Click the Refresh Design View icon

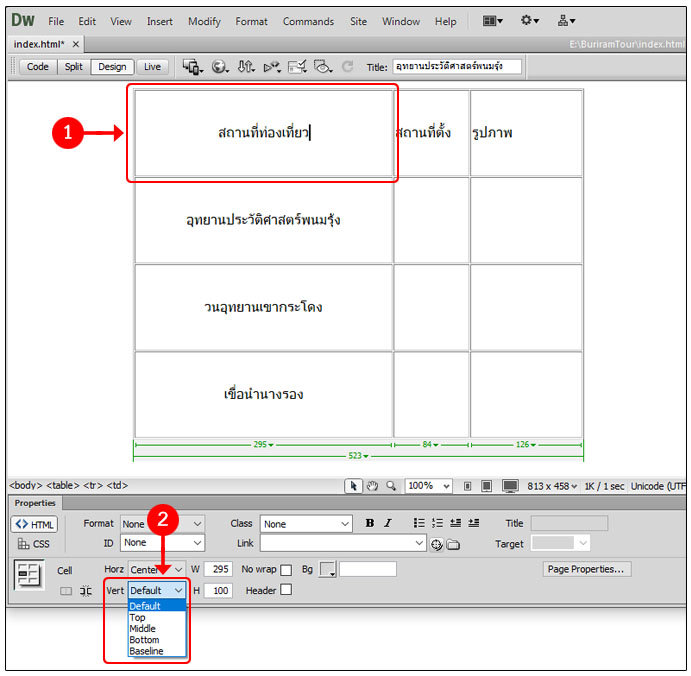coord(347,67)
